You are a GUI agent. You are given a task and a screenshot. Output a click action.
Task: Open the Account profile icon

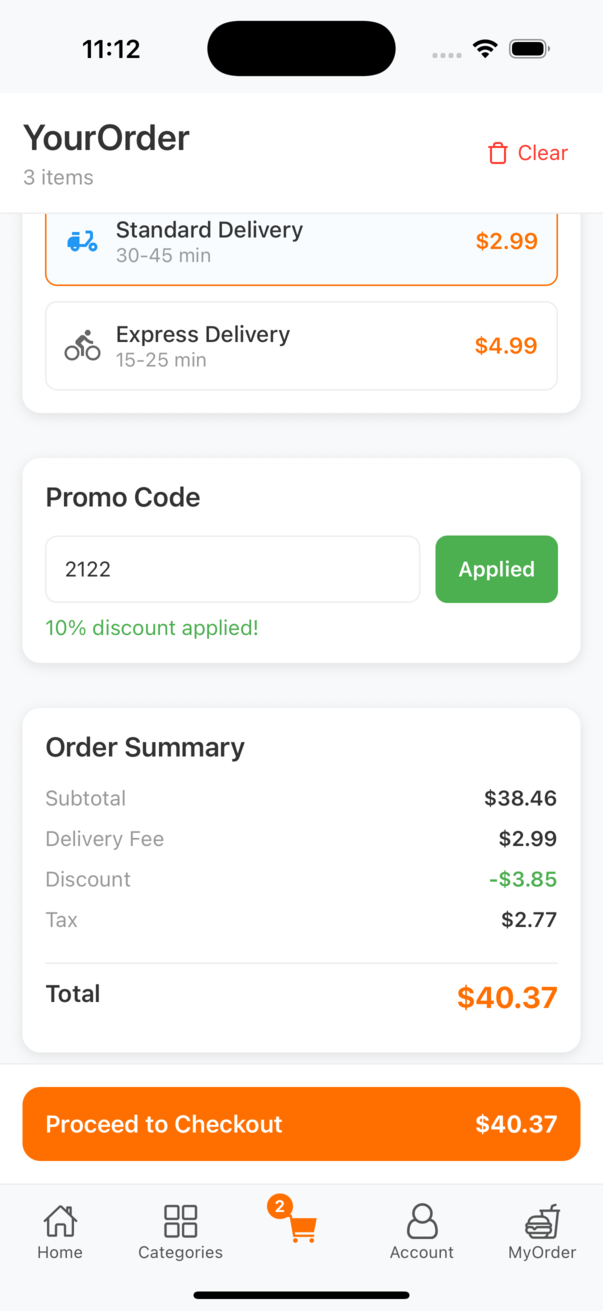pyautogui.click(x=422, y=1221)
